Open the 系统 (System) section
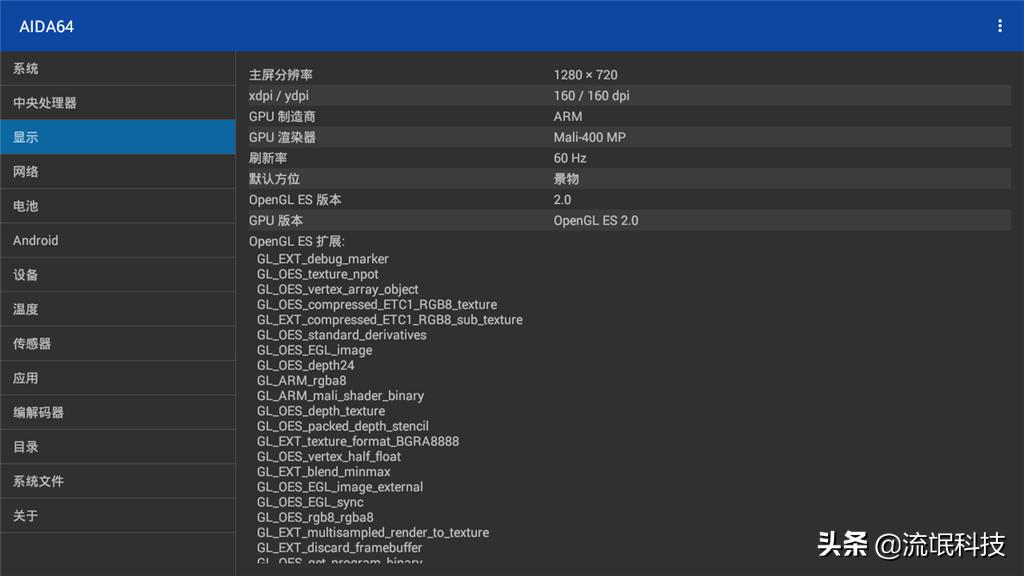Viewport: 1024px width, 576px height. click(x=118, y=68)
